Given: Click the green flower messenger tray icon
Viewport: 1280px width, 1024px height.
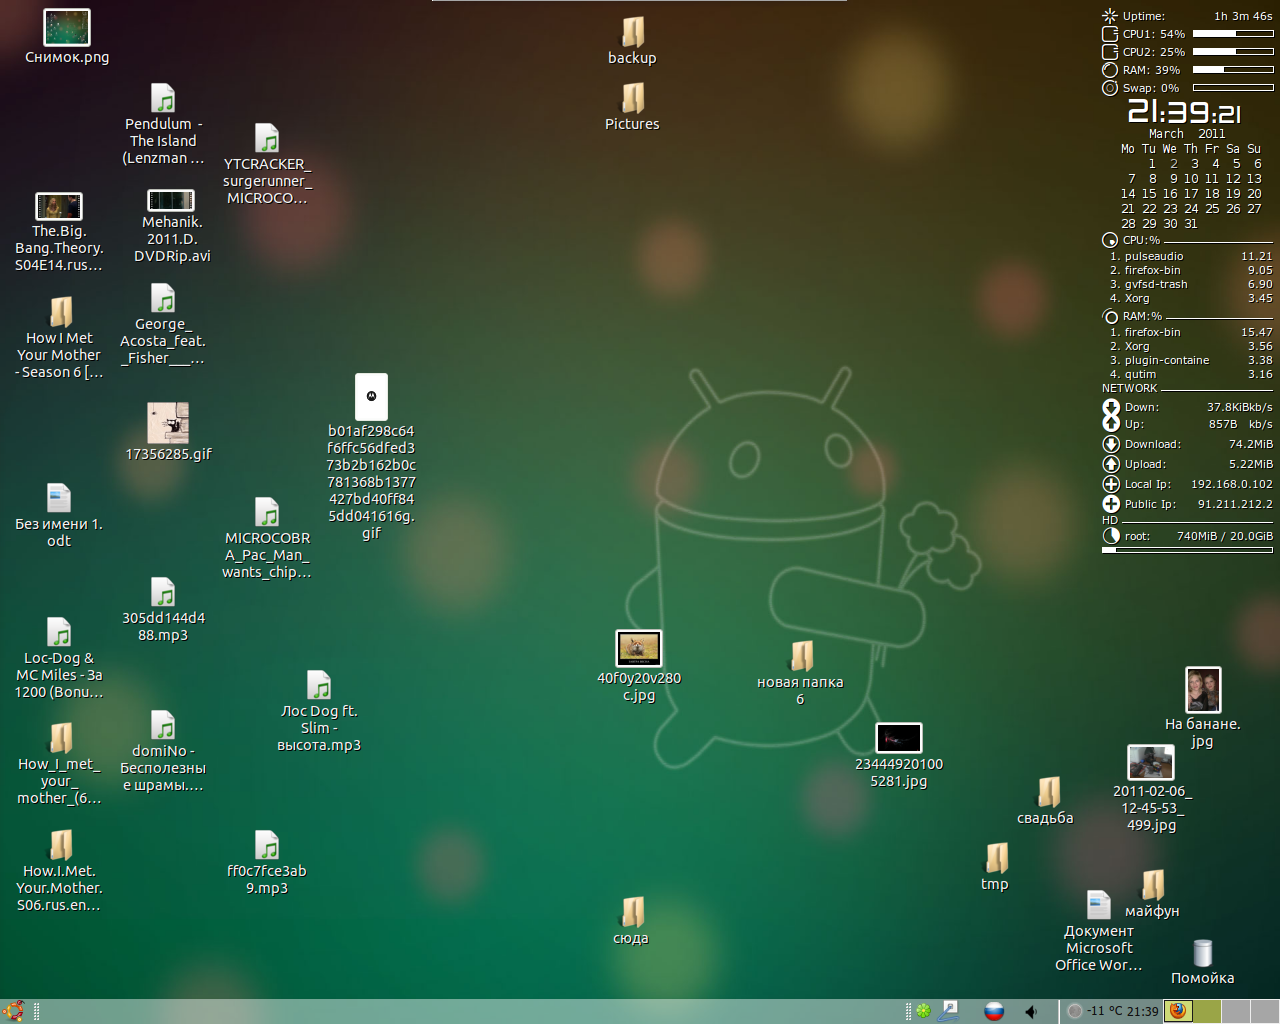Looking at the screenshot, I should [x=923, y=1011].
